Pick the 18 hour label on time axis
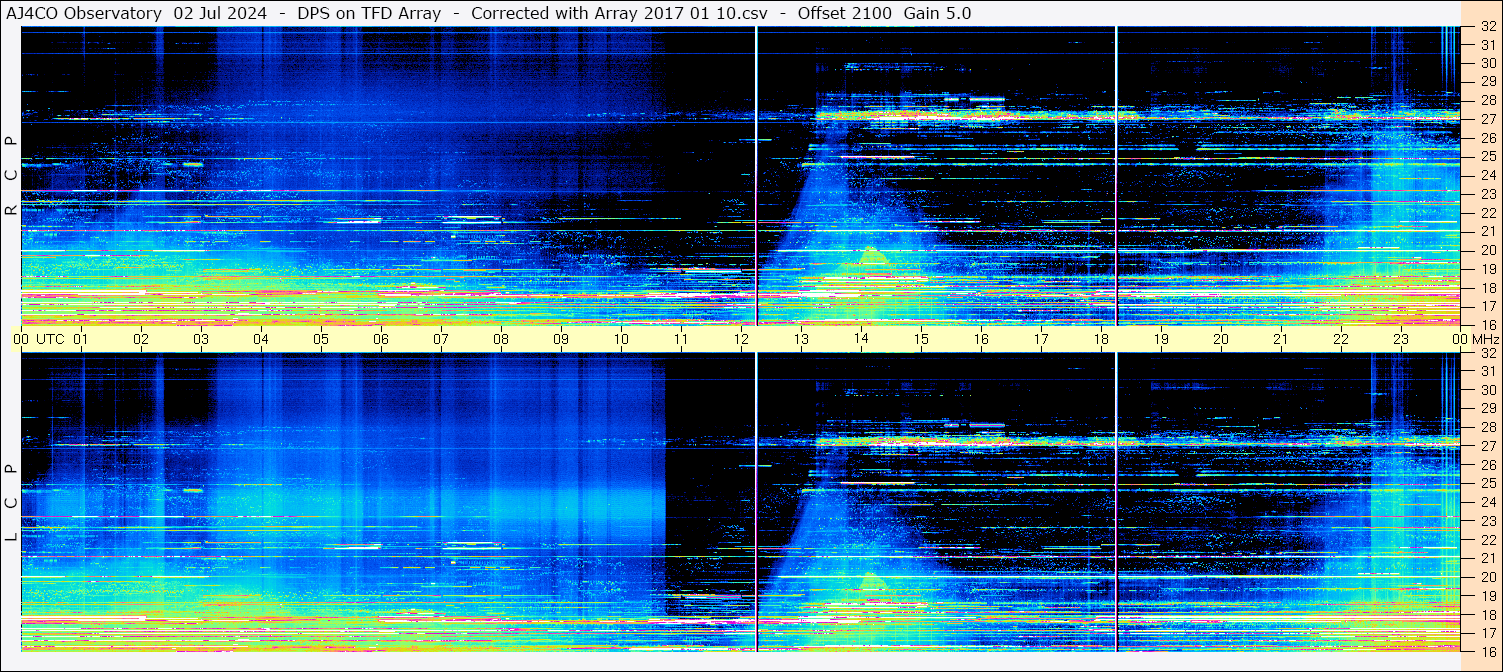The image size is (1503, 672). click(1101, 339)
